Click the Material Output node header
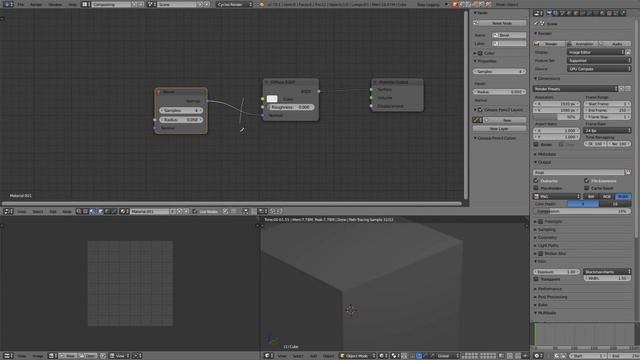This screenshot has width=640, height=360. 397,82
